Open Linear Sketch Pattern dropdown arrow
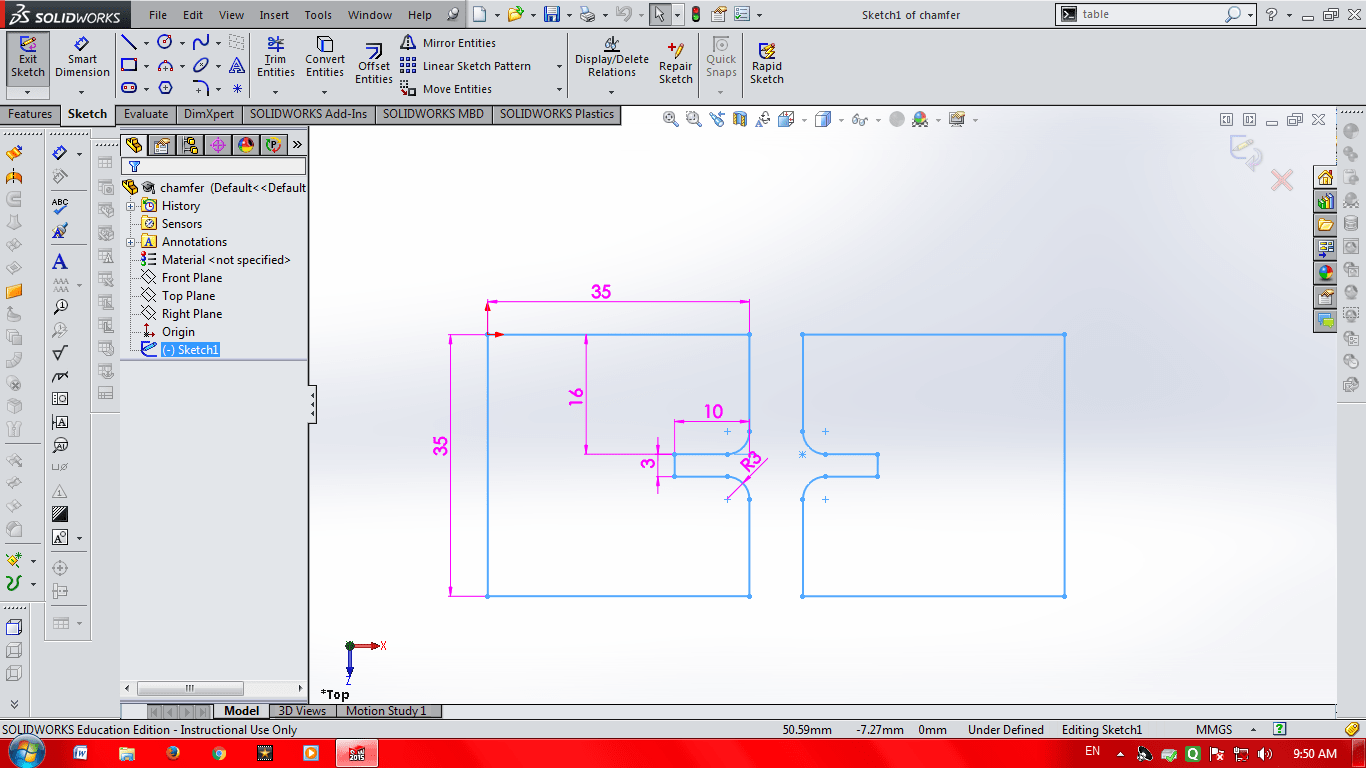Image resolution: width=1366 pixels, height=768 pixels. [x=558, y=66]
